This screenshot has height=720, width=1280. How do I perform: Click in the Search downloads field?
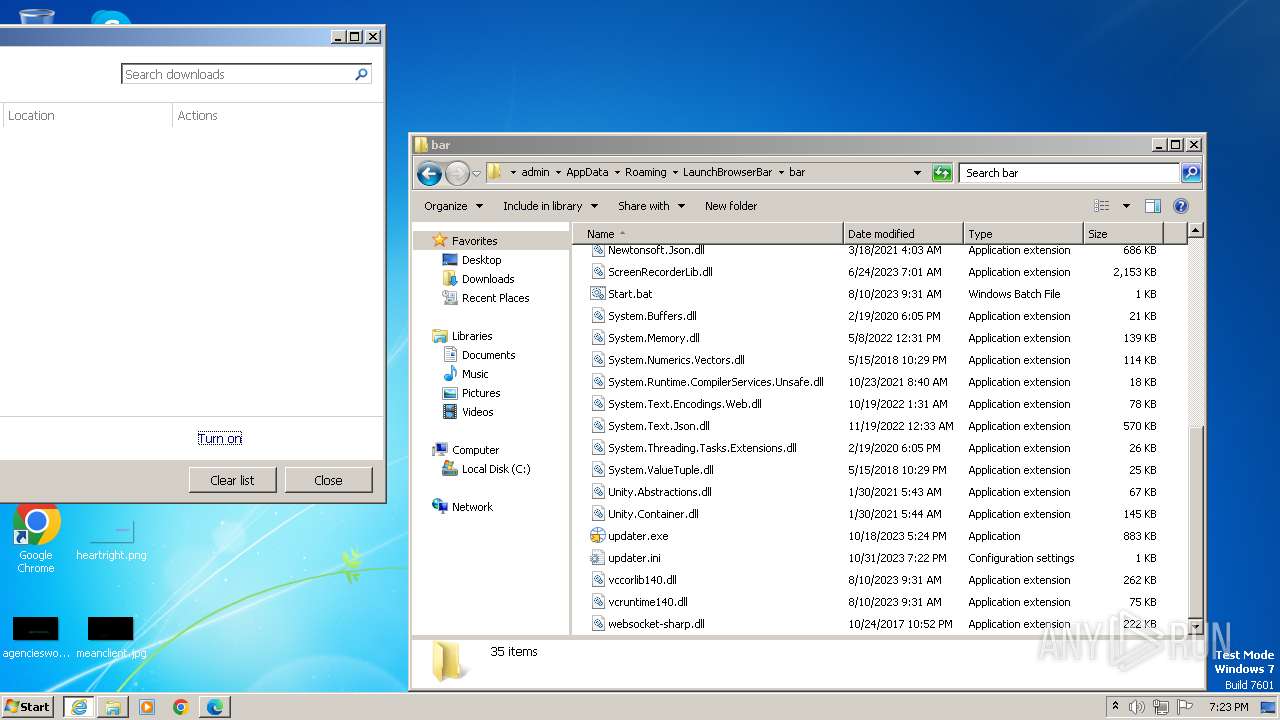pyautogui.click(x=238, y=74)
